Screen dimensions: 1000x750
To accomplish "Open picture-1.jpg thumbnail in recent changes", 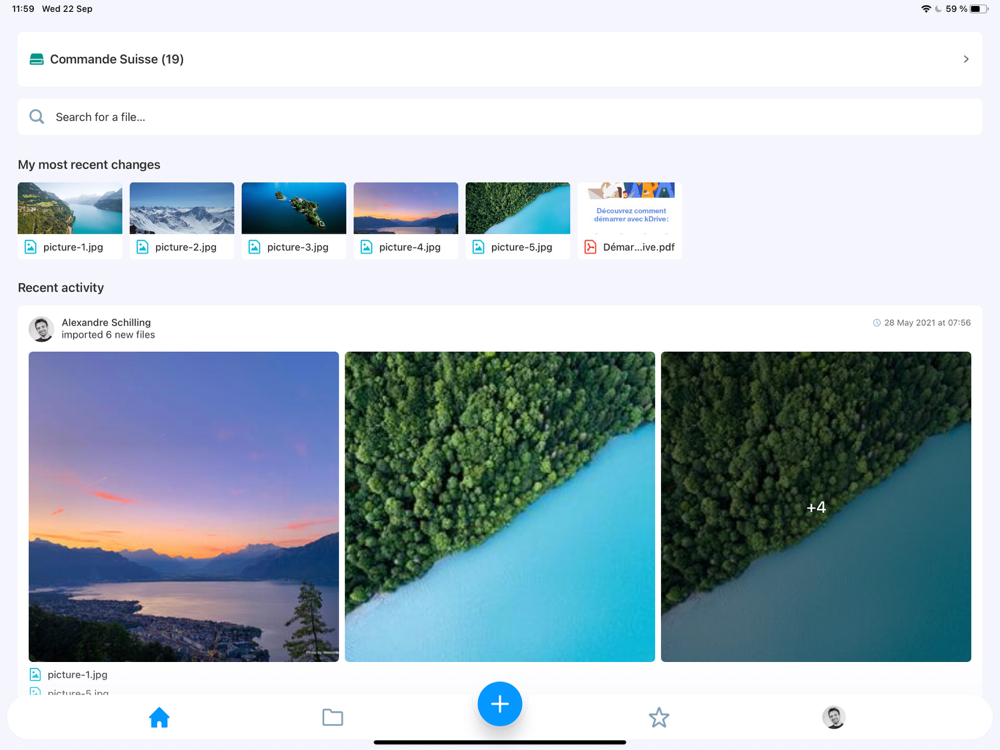I will (70, 209).
